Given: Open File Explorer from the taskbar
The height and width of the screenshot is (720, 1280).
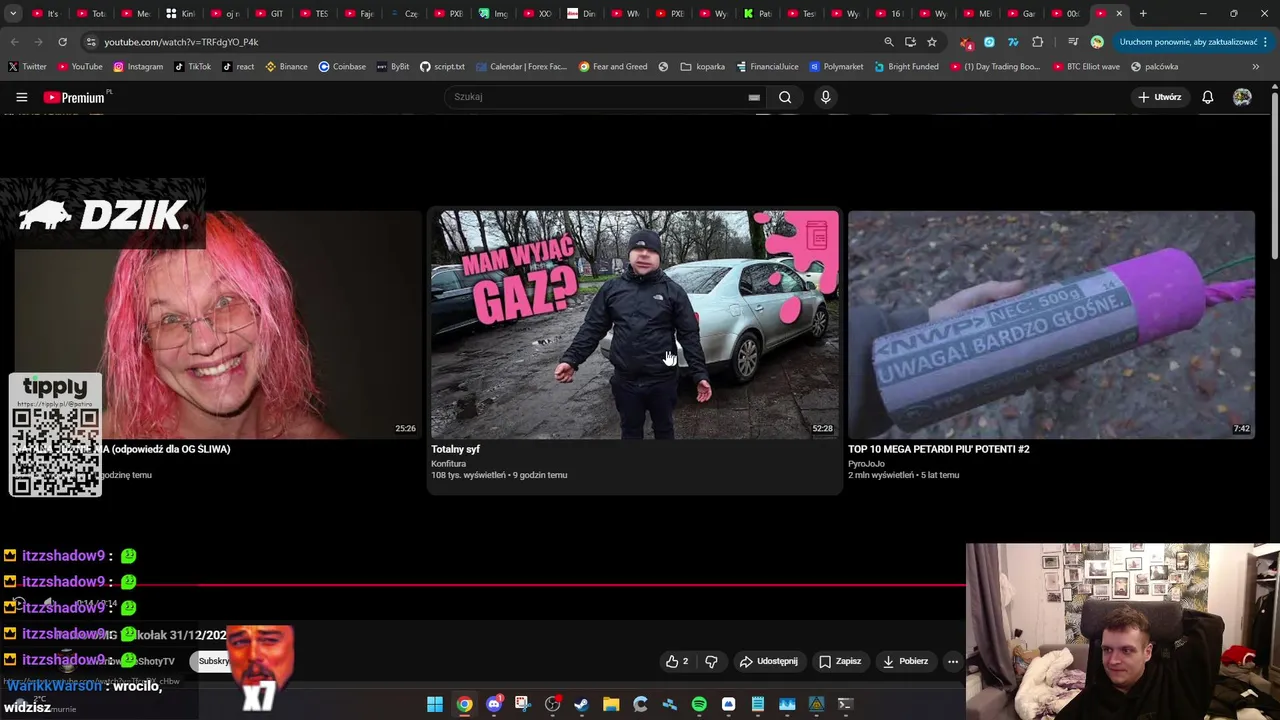Looking at the screenshot, I should point(611,704).
